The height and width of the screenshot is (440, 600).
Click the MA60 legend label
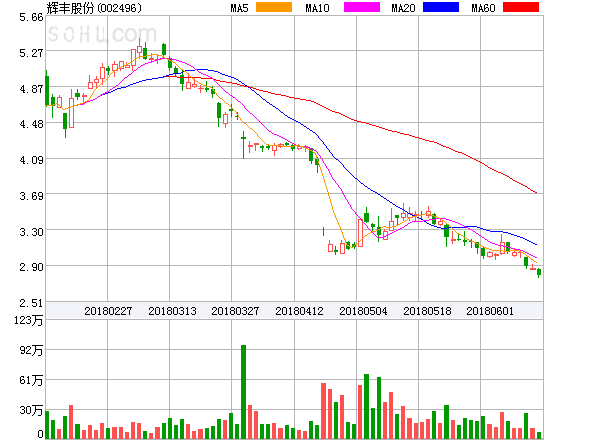click(483, 8)
